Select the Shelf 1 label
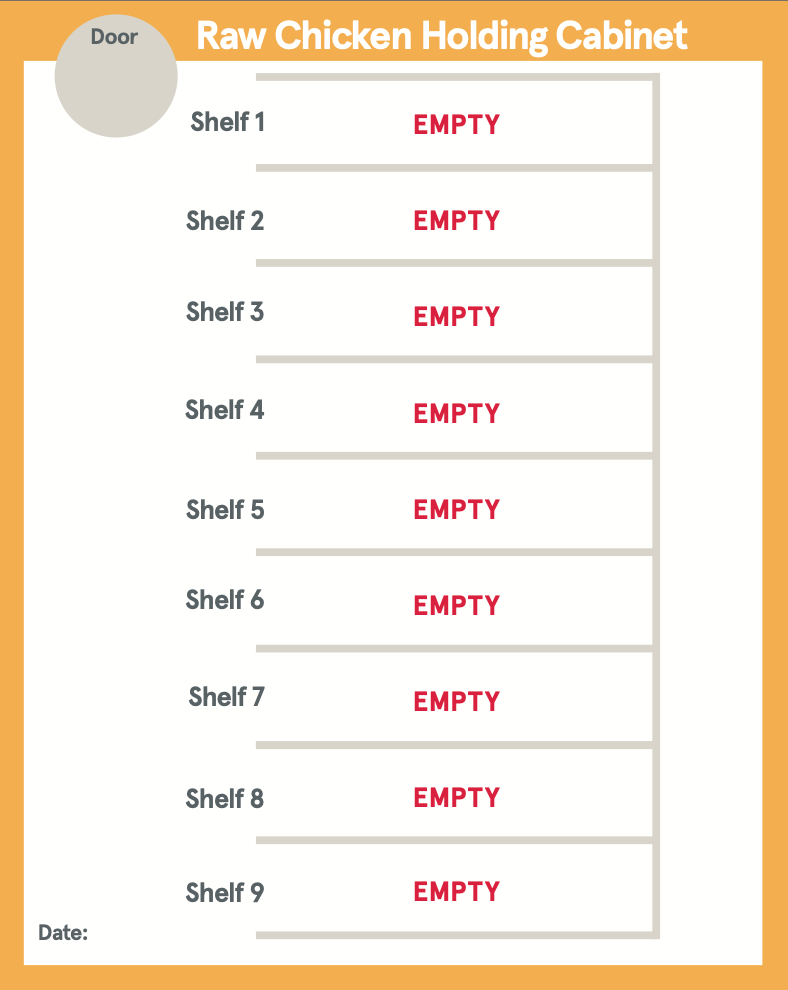Viewport: 788px width, 990px height. coord(228,123)
